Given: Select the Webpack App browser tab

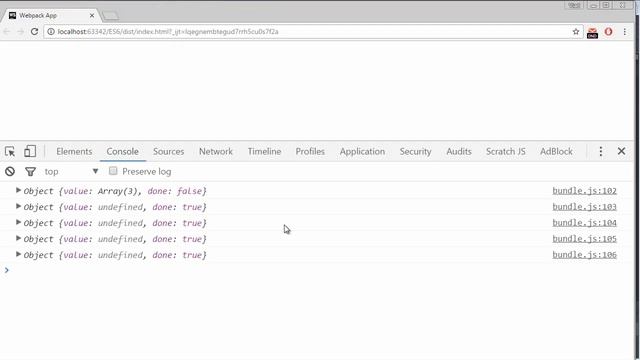Looking at the screenshot, I should 51,16.
